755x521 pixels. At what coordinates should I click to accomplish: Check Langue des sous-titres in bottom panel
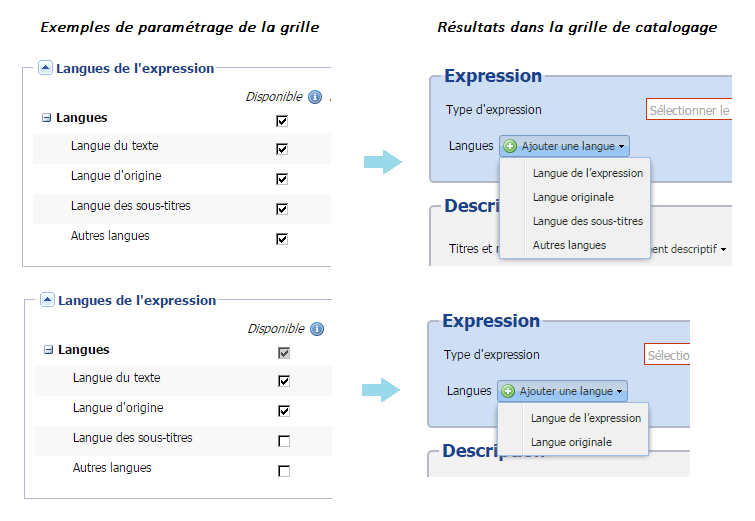284,441
